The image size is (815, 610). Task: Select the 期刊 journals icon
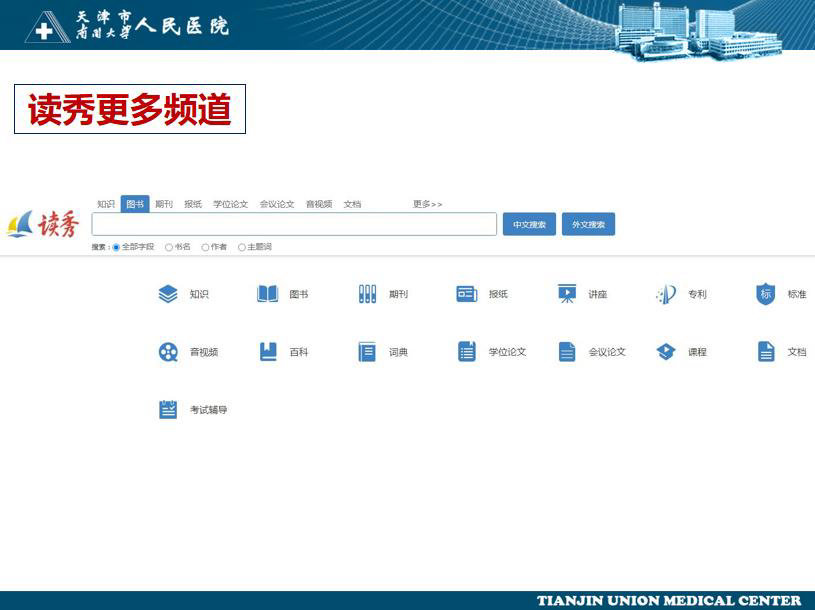(x=367, y=294)
